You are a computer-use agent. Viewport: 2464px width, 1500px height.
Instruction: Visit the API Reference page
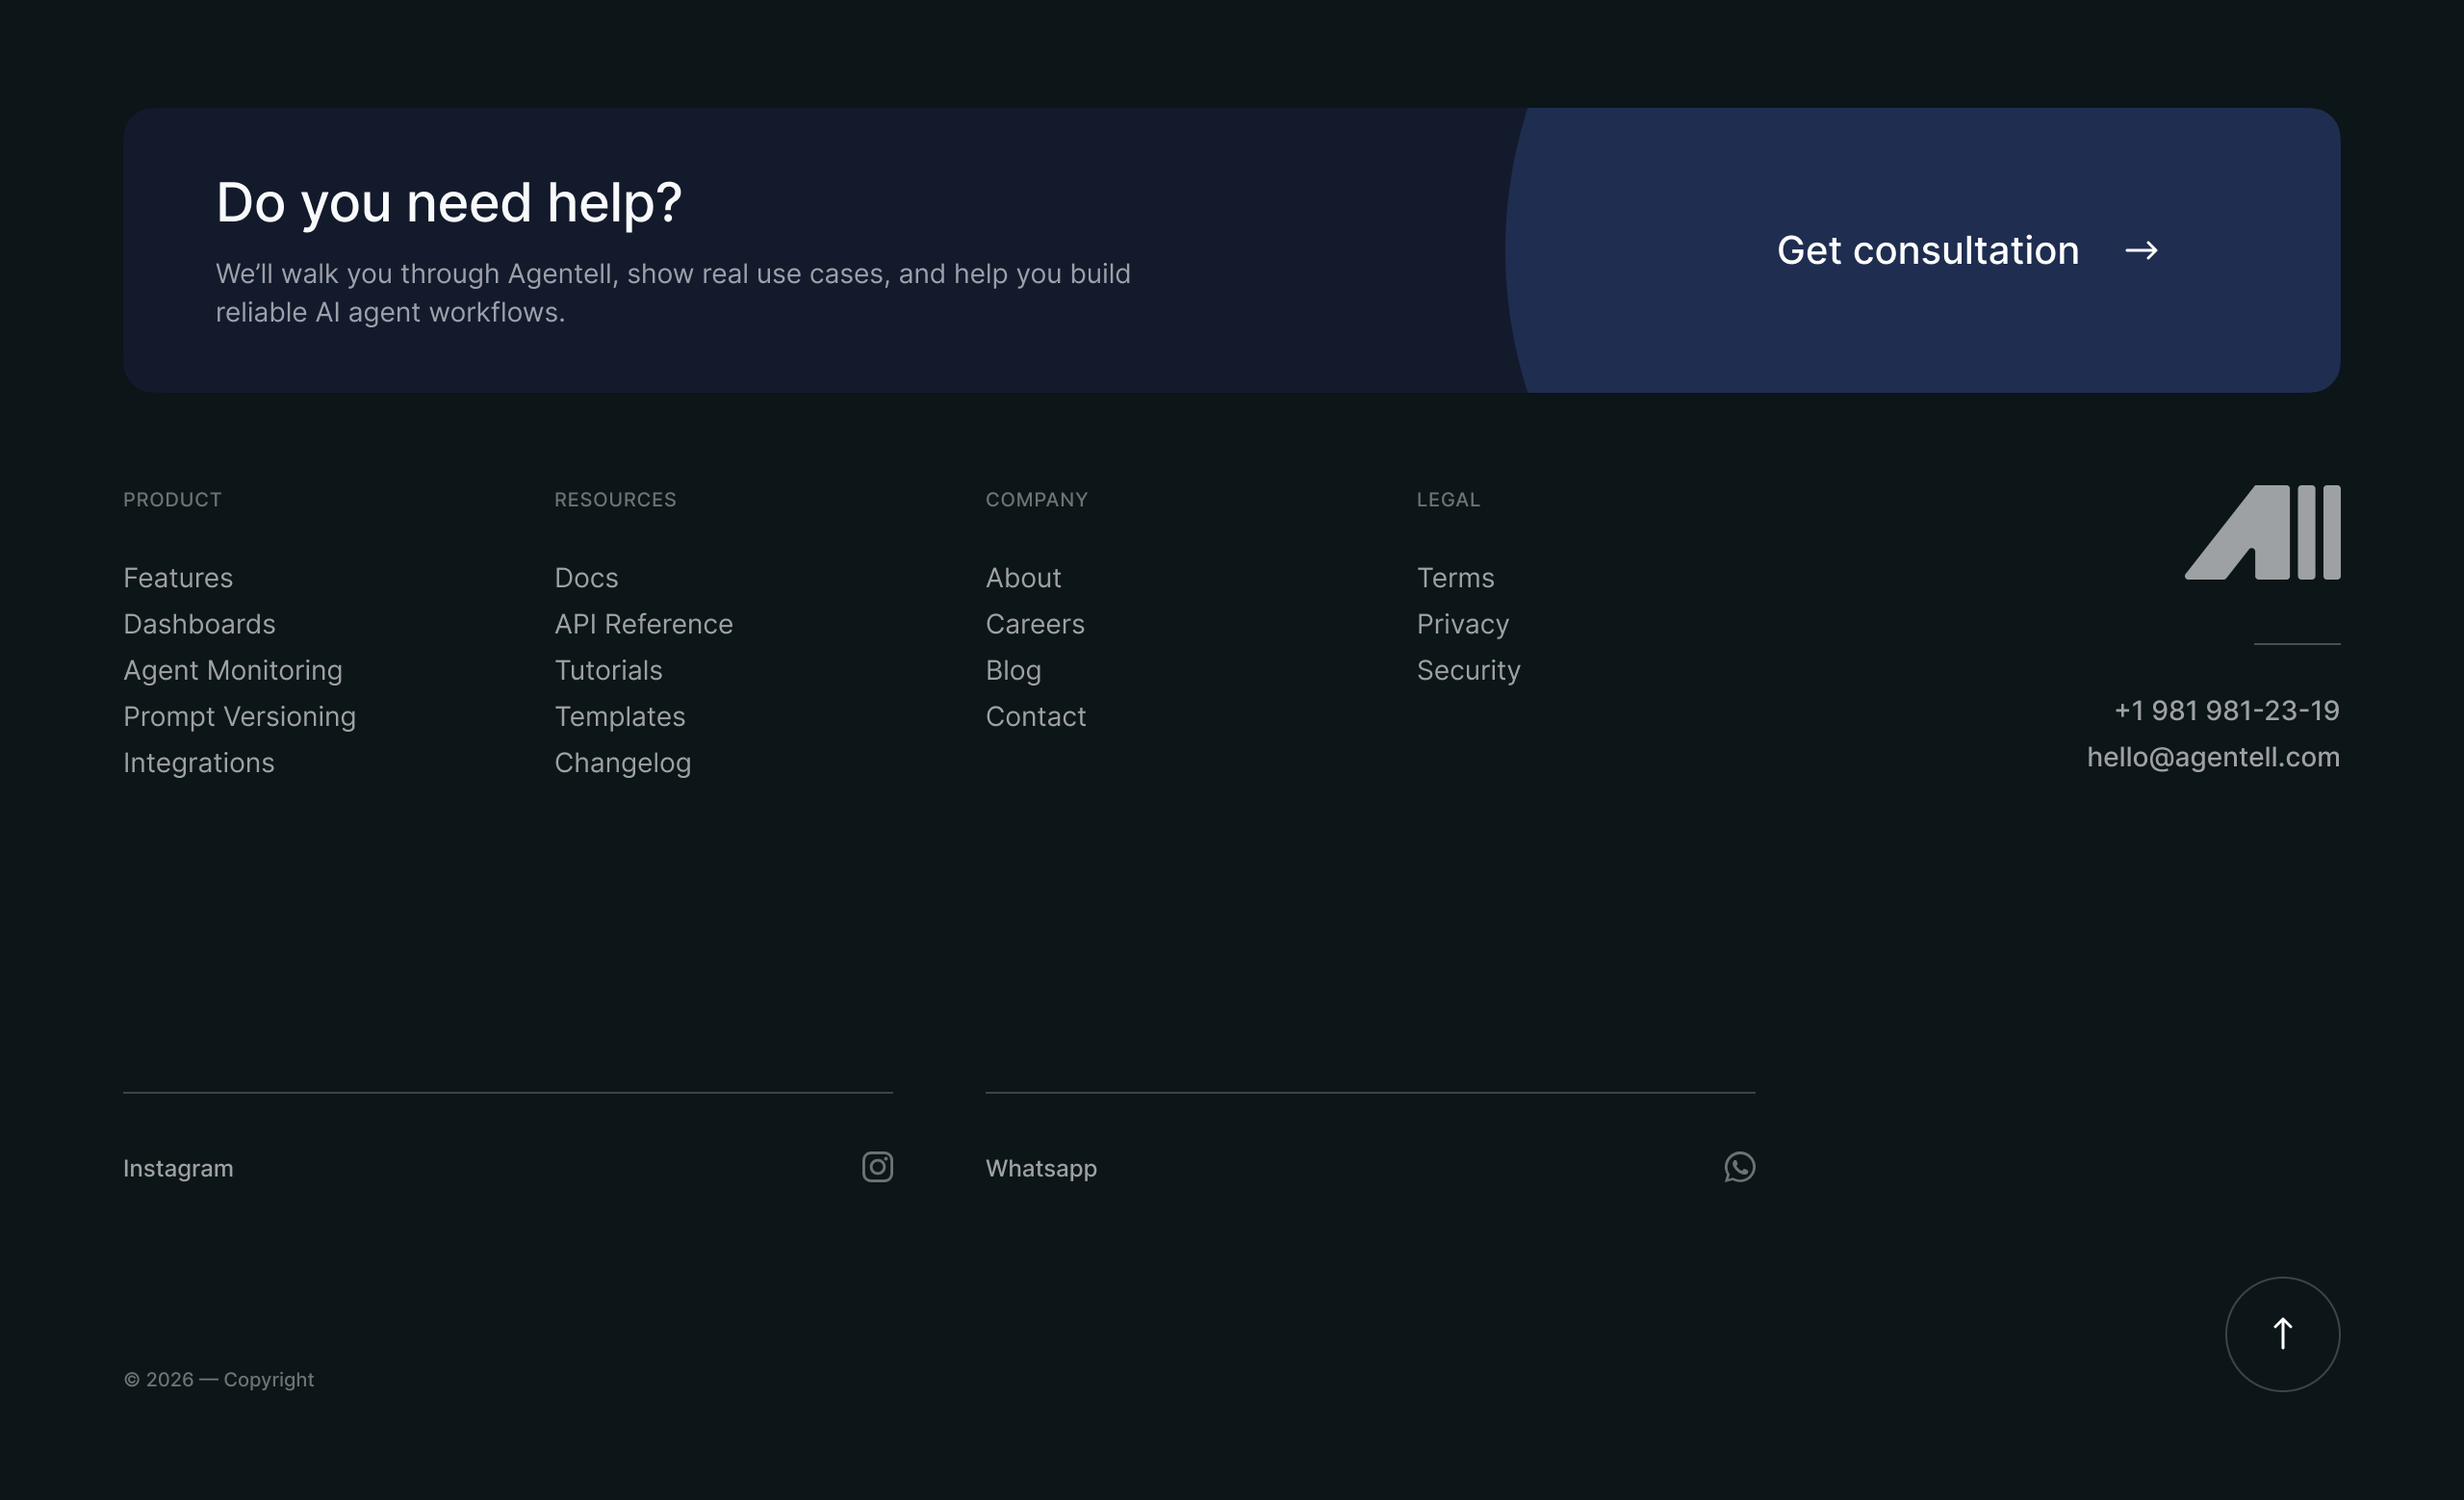[x=643, y=624]
